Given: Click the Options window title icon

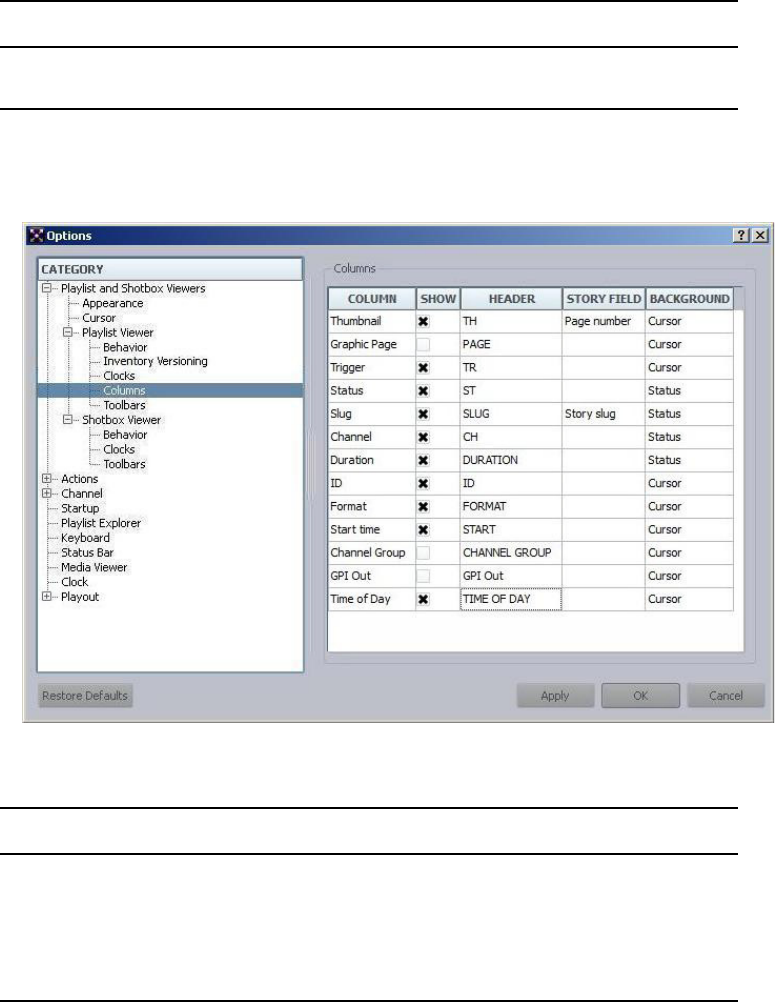Looking at the screenshot, I should (36, 235).
